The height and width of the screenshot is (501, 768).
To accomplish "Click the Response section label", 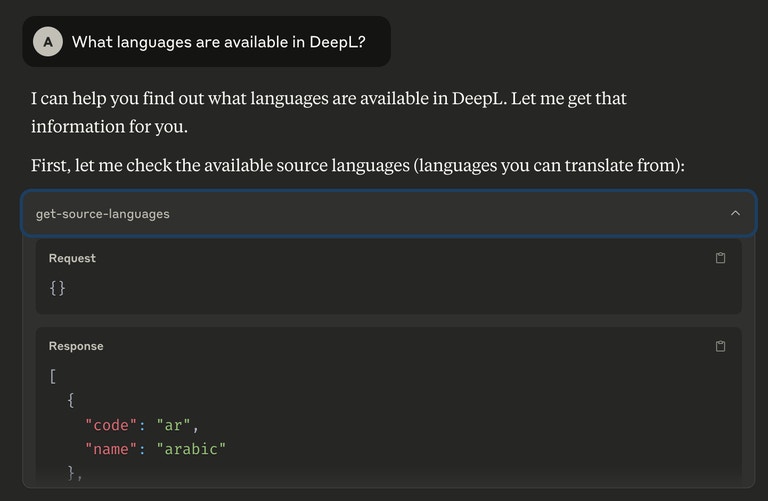I will [76, 346].
